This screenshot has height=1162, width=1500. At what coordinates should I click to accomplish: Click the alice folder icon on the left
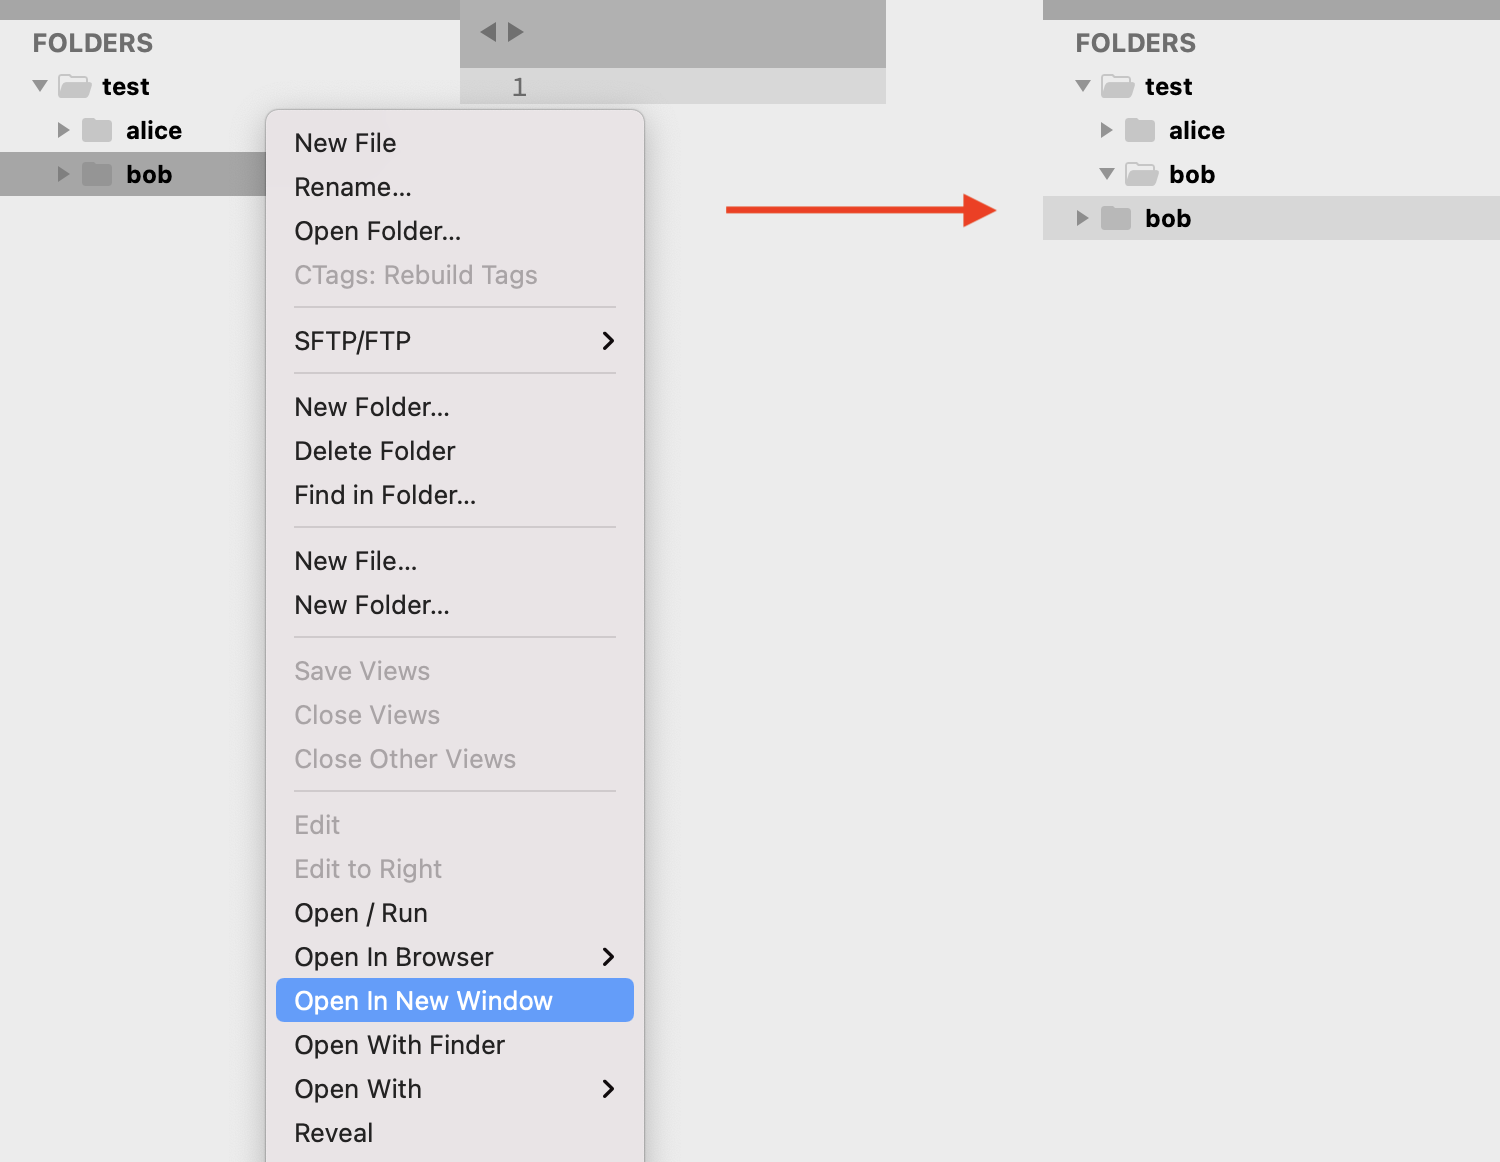pyautogui.click(x=98, y=130)
